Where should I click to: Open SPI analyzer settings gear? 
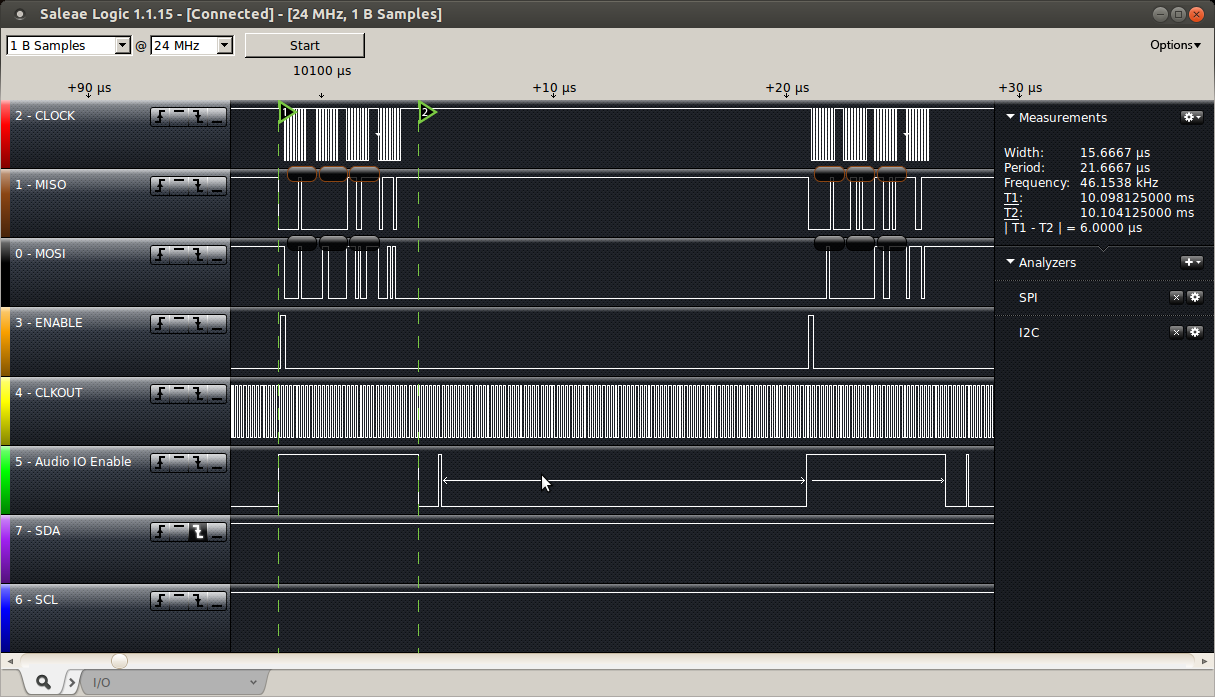point(1194,297)
